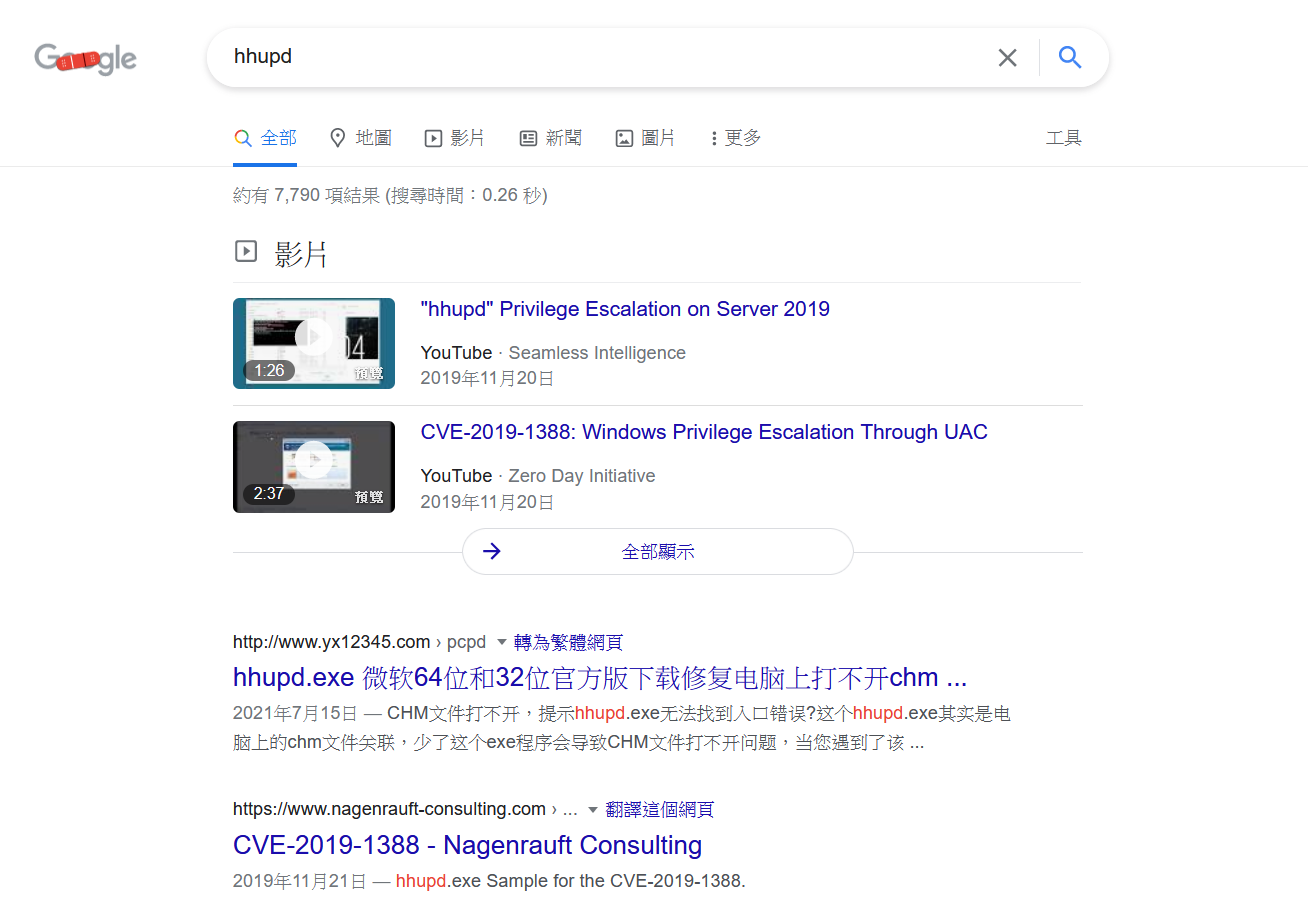Switch to the 影片 videos tab
Screen dimensions: 1308x921
coord(455,138)
